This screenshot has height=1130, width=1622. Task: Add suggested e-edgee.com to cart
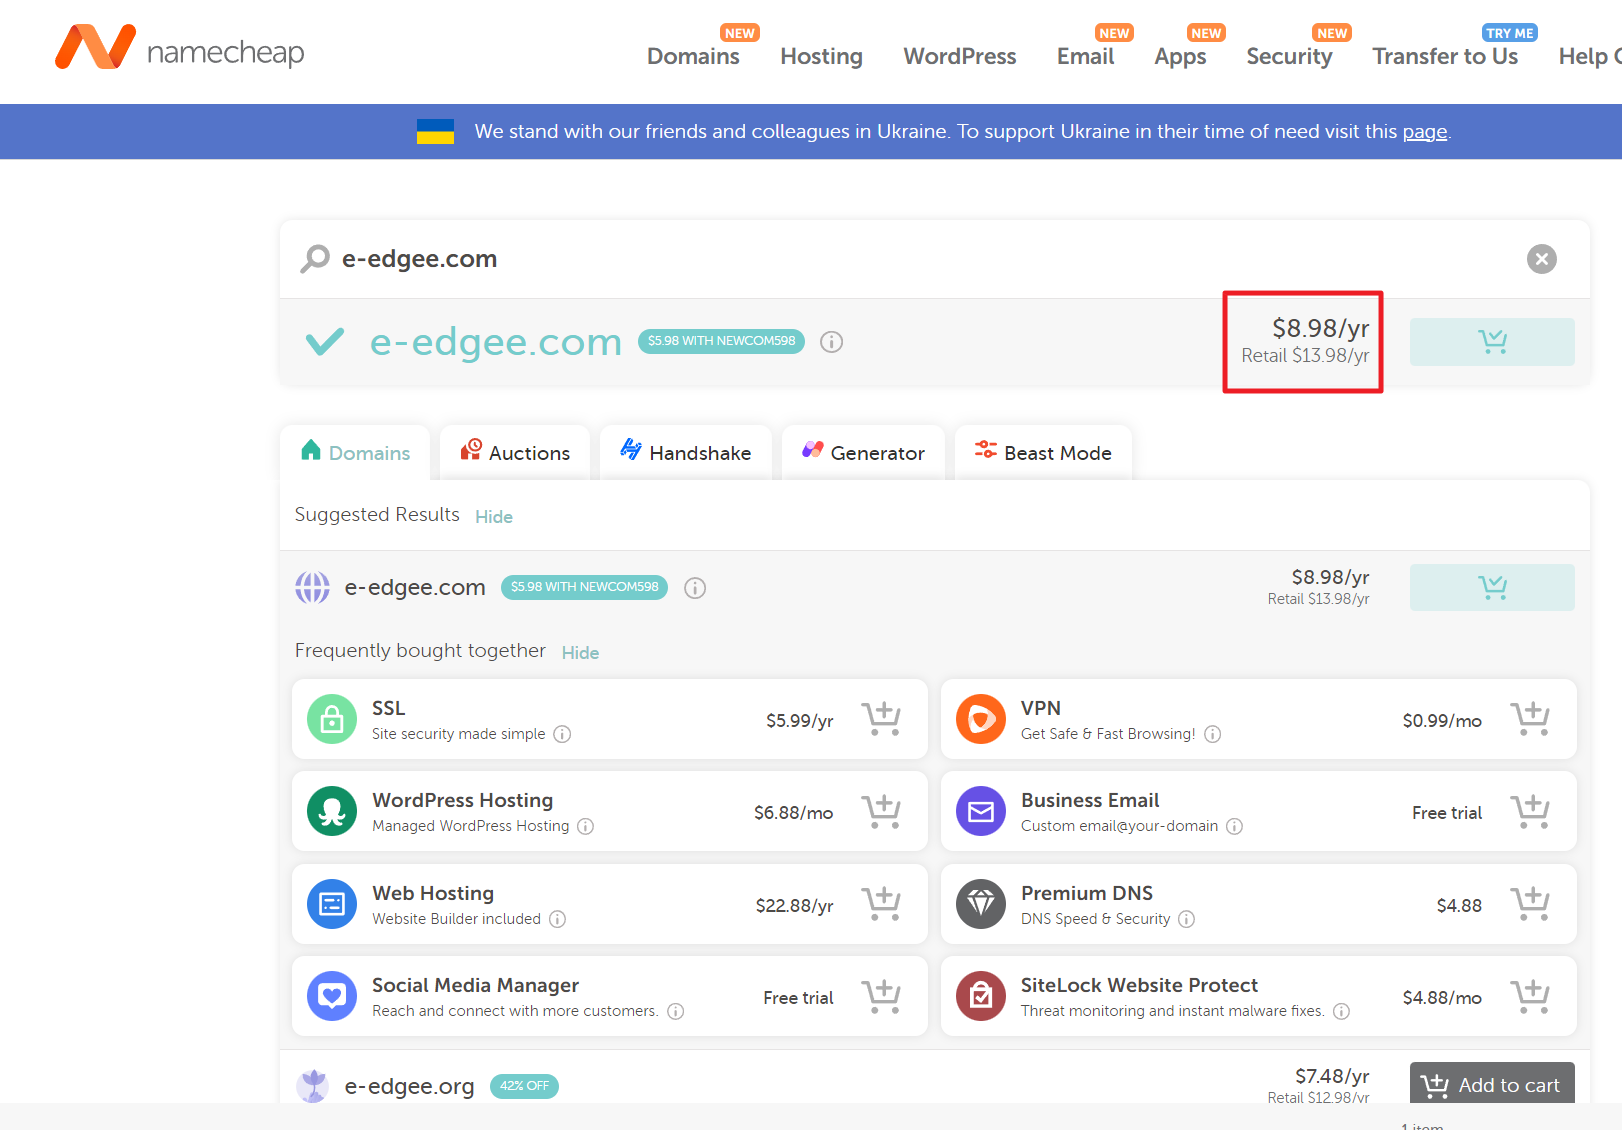pos(1492,588)
